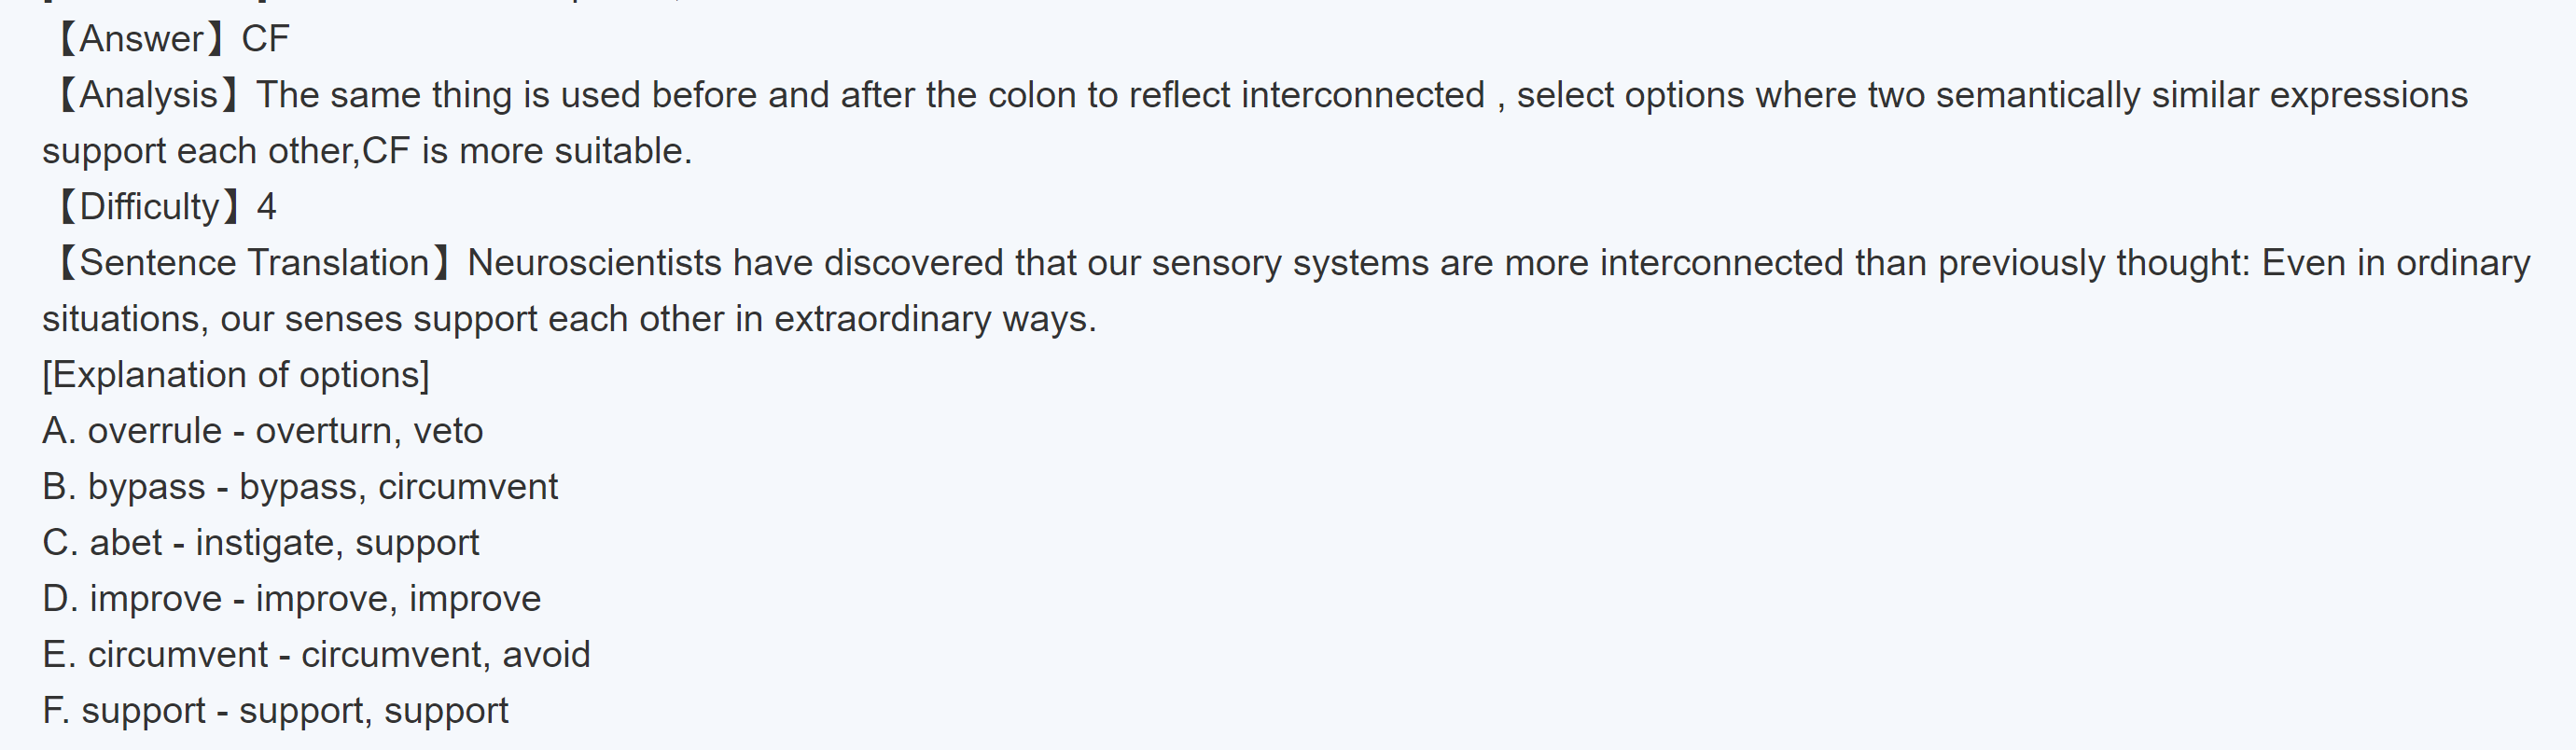The image size is (2576, 750).
Task: Click the word 'avoid' in option E
Action: coord(546,655)
